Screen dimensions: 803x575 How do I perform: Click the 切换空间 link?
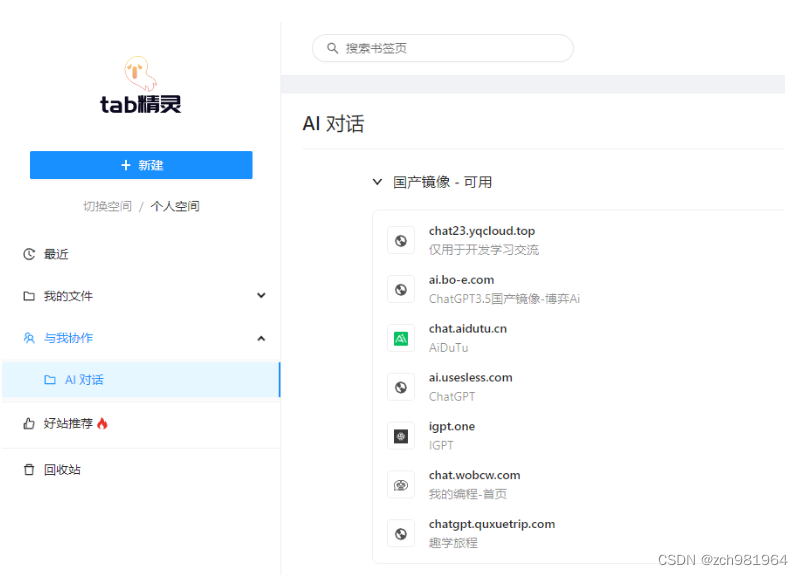click(x=108, y=206)
